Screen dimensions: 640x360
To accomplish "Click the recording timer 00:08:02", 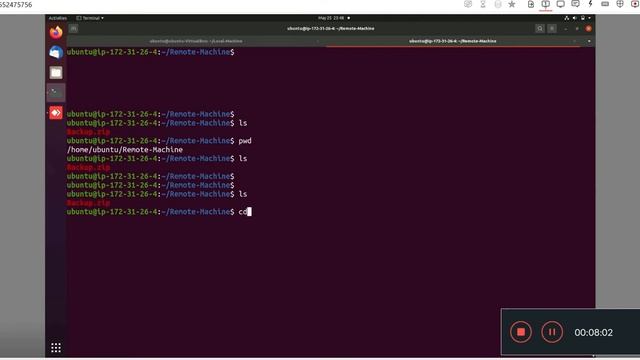I will (593, 333).
